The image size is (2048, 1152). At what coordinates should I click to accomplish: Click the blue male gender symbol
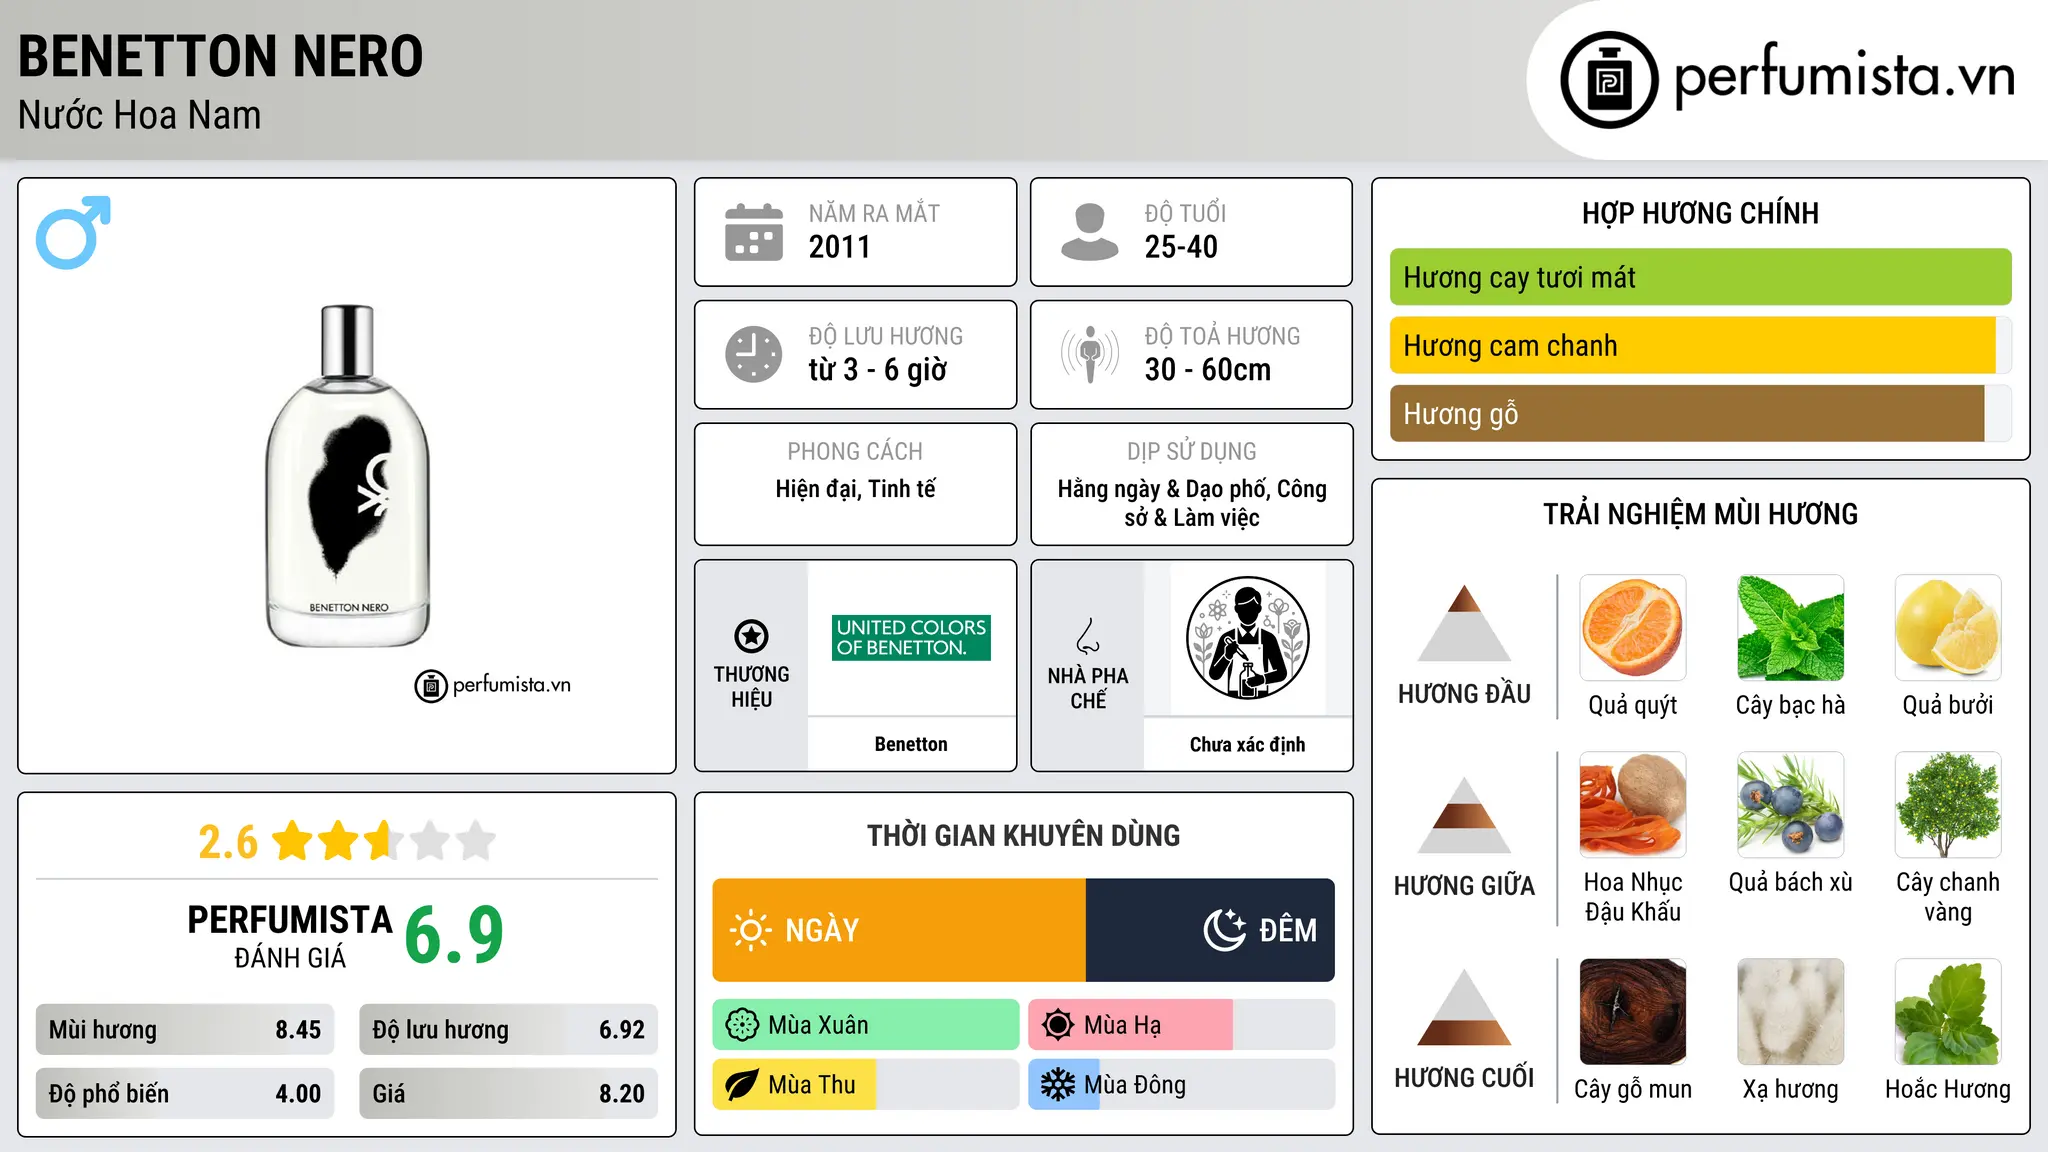click(x=73, y=232)
